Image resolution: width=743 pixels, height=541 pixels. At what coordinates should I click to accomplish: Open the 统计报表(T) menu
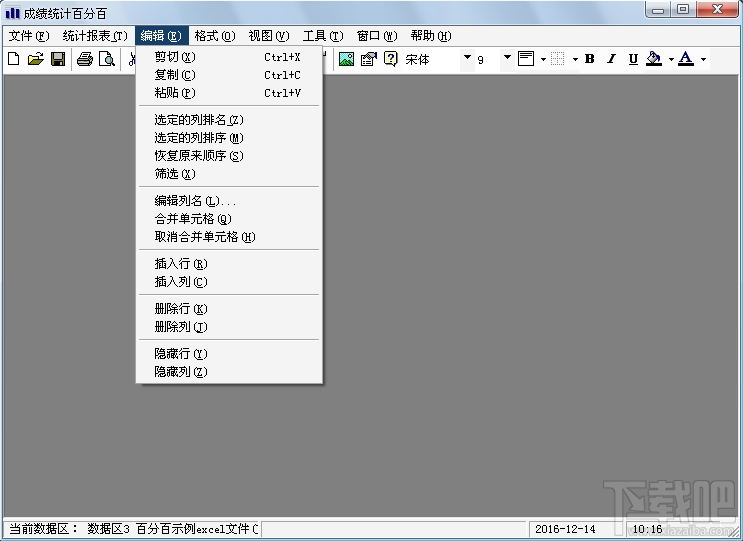pyautogui.click(x=95, y=36)
